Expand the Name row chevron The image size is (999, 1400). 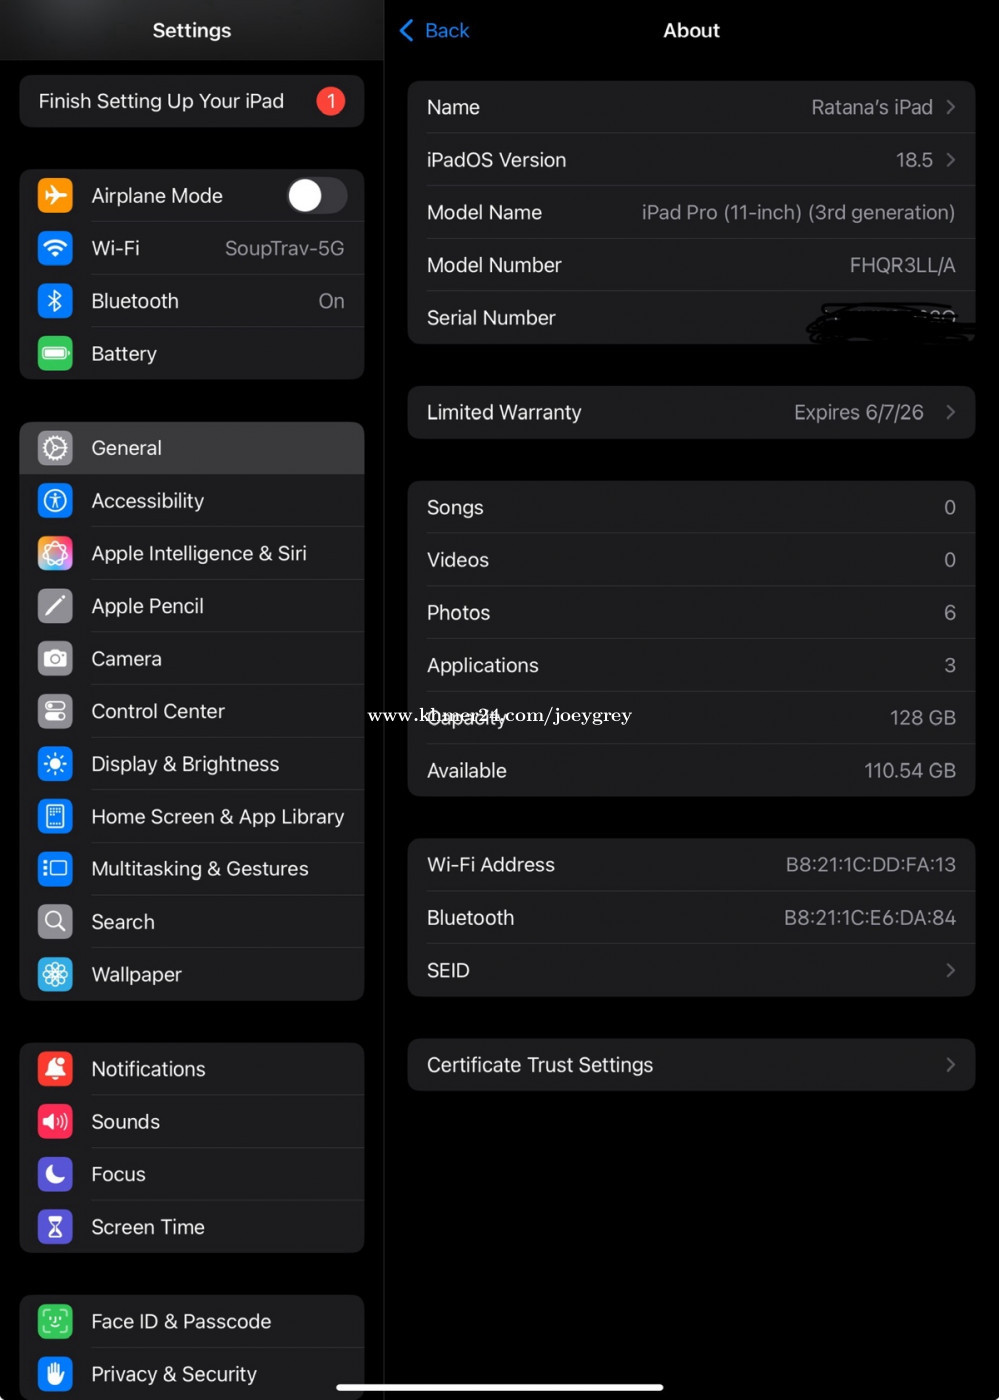click(x=950, y=107)
